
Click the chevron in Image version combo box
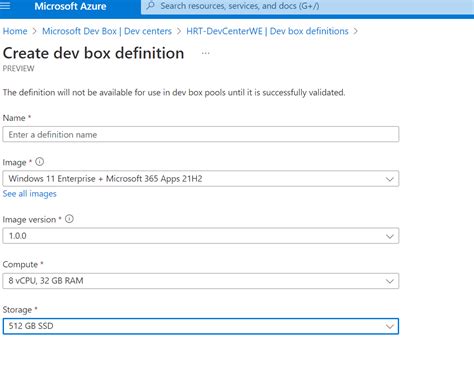pos(390,236)
